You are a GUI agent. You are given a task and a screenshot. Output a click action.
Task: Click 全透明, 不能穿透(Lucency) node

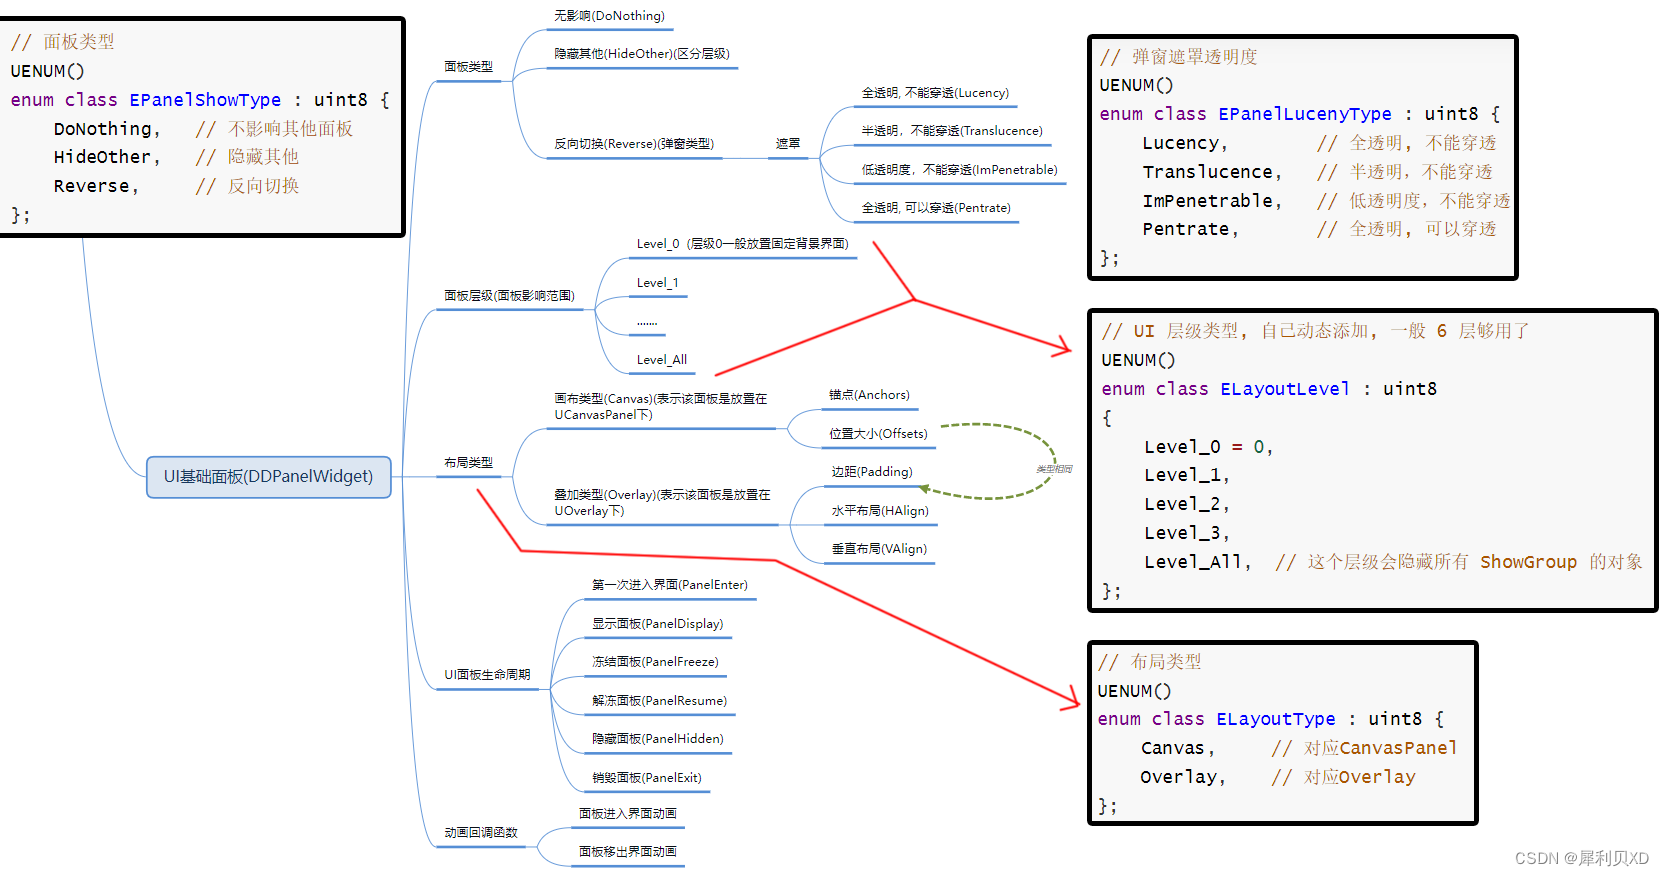point(935,93)
